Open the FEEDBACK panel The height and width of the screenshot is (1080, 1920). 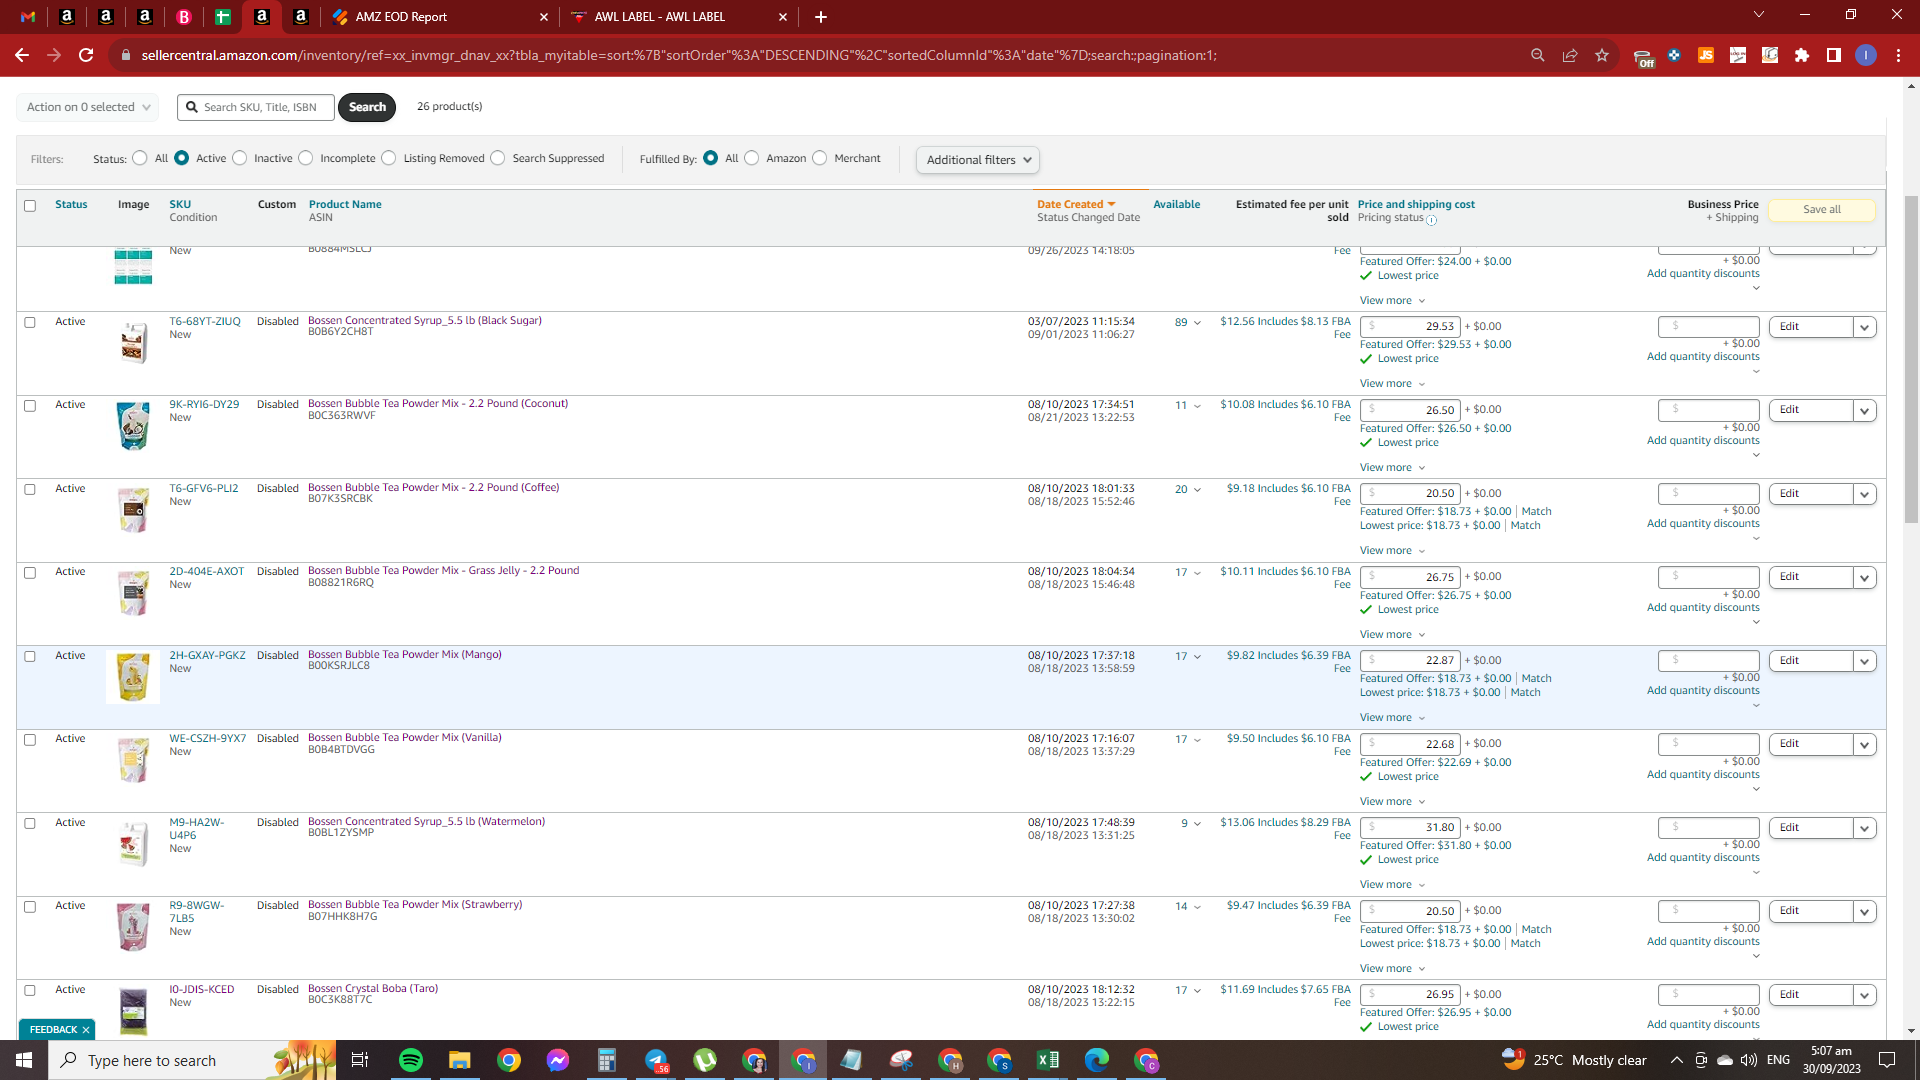pos(53,1030)
